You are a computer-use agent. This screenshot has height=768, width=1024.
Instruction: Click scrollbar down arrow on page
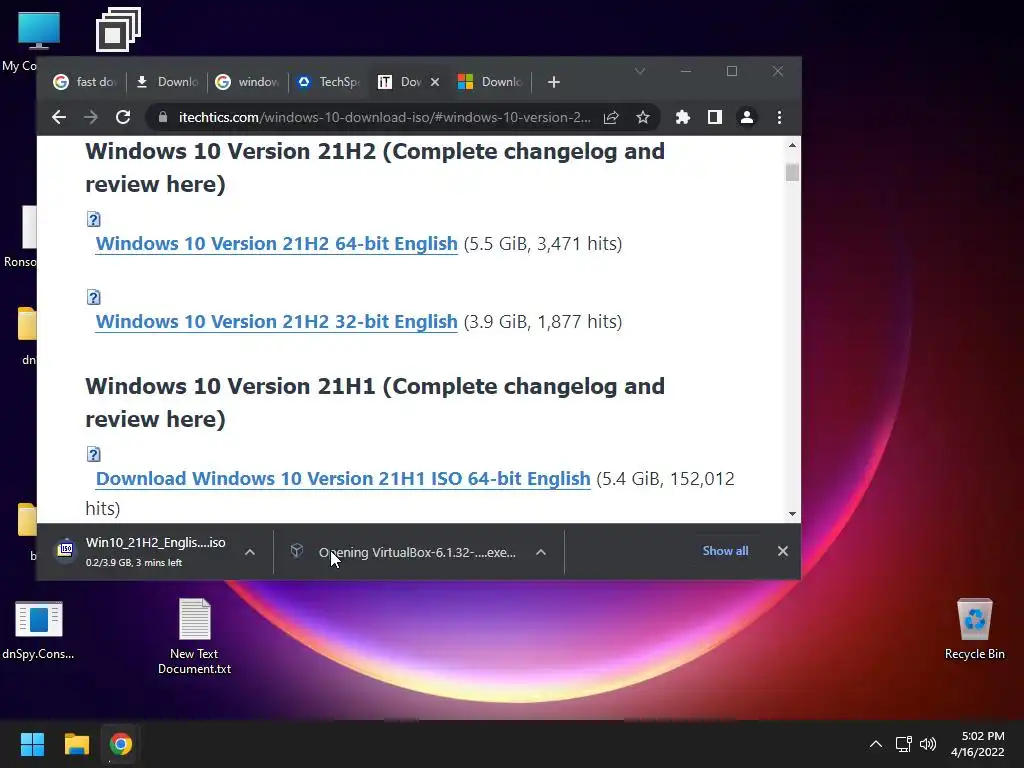pyautogui.click(x=792, y=514)
